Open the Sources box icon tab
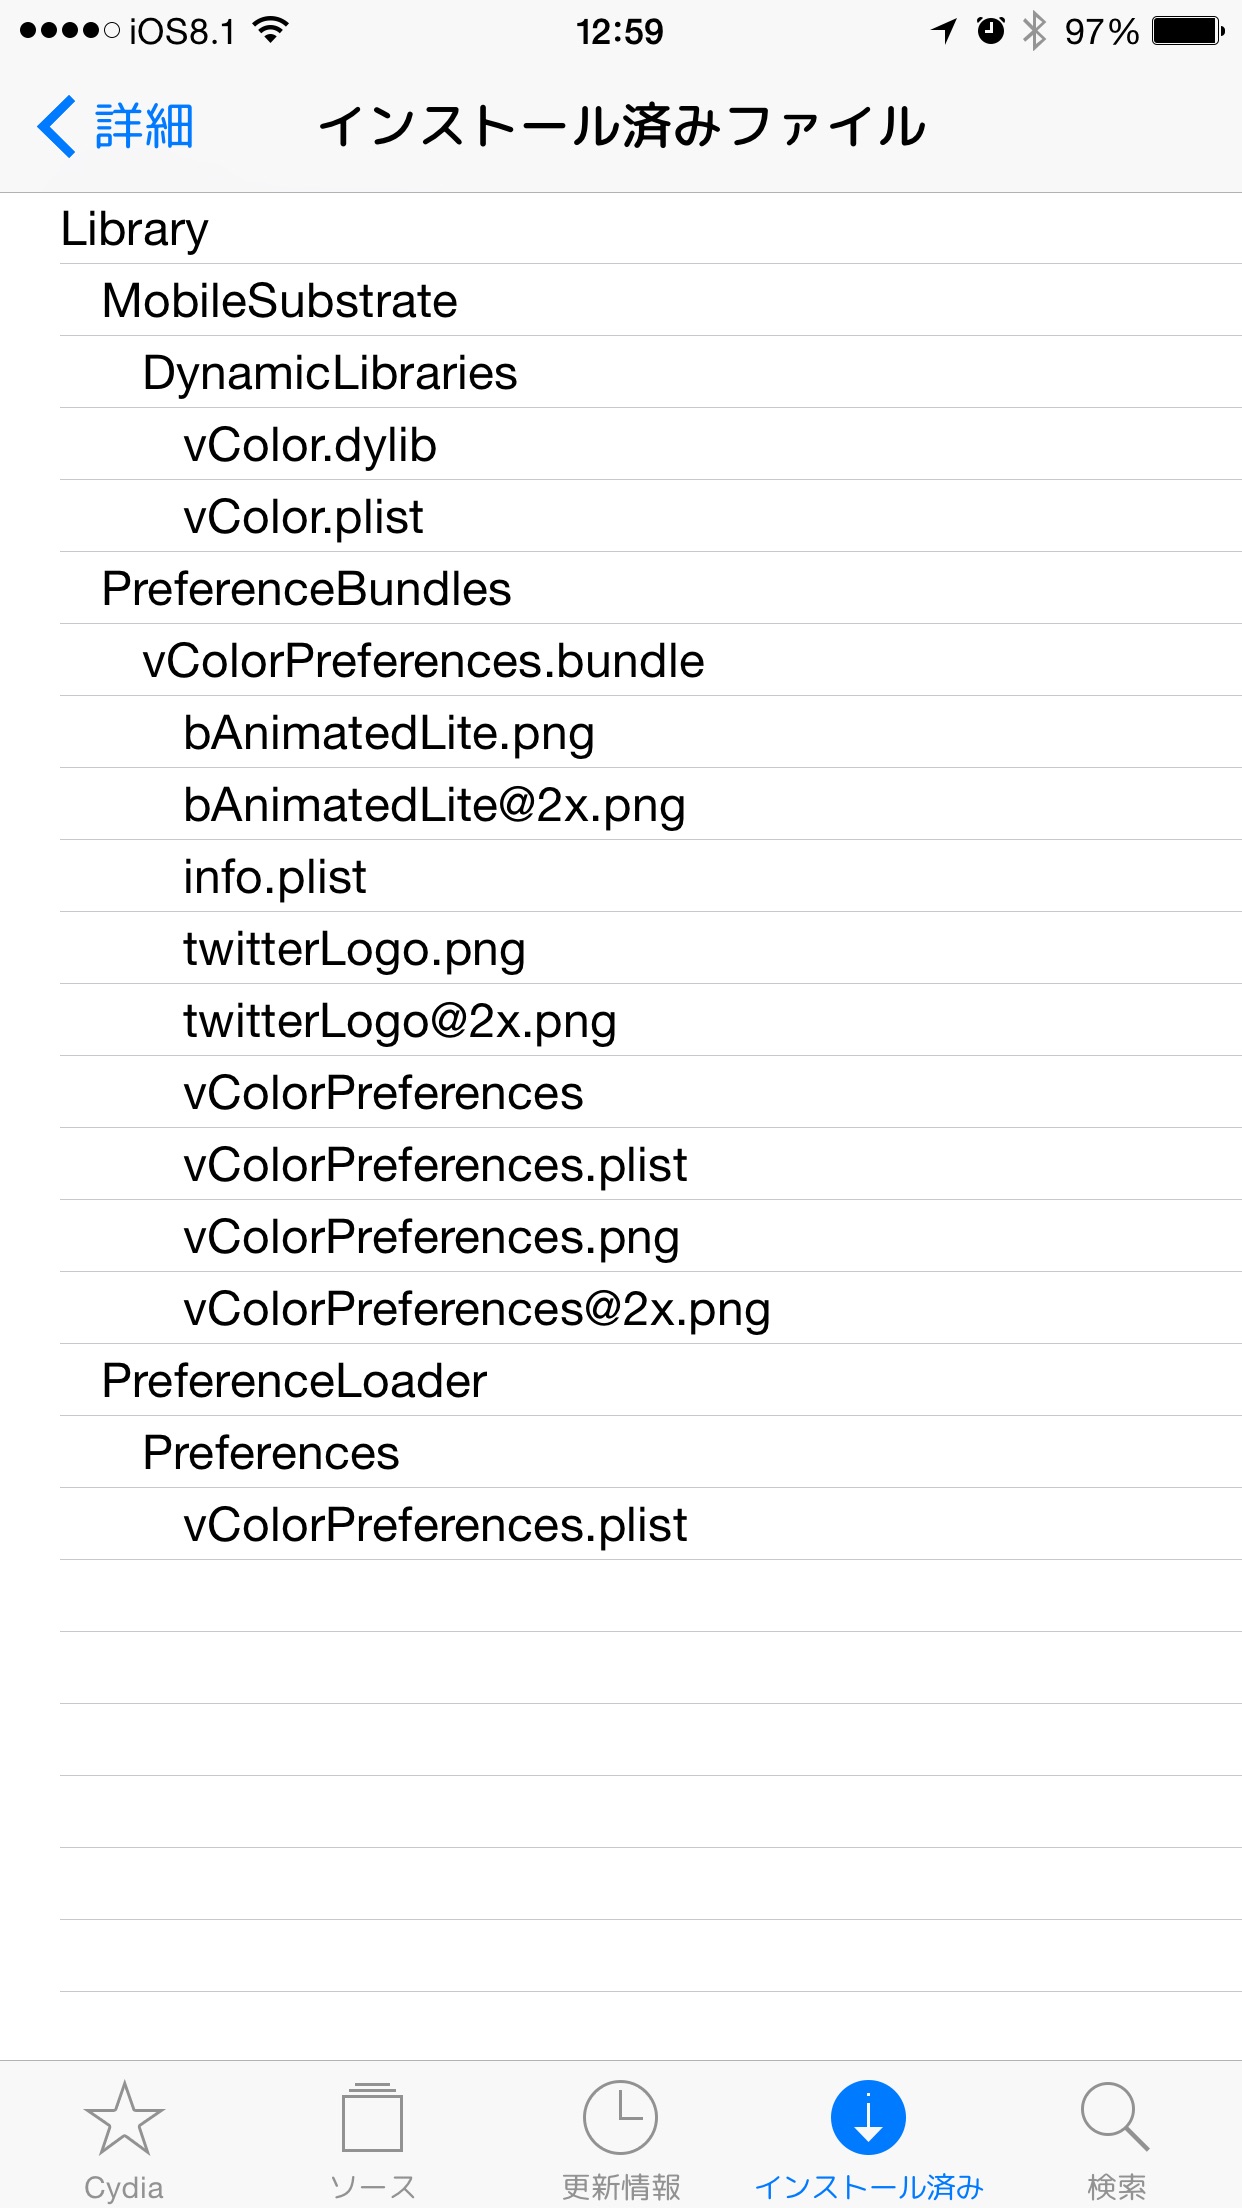Image resolution: width=1242 pixels, height=2208 pixels. [x=372, y=2118]
